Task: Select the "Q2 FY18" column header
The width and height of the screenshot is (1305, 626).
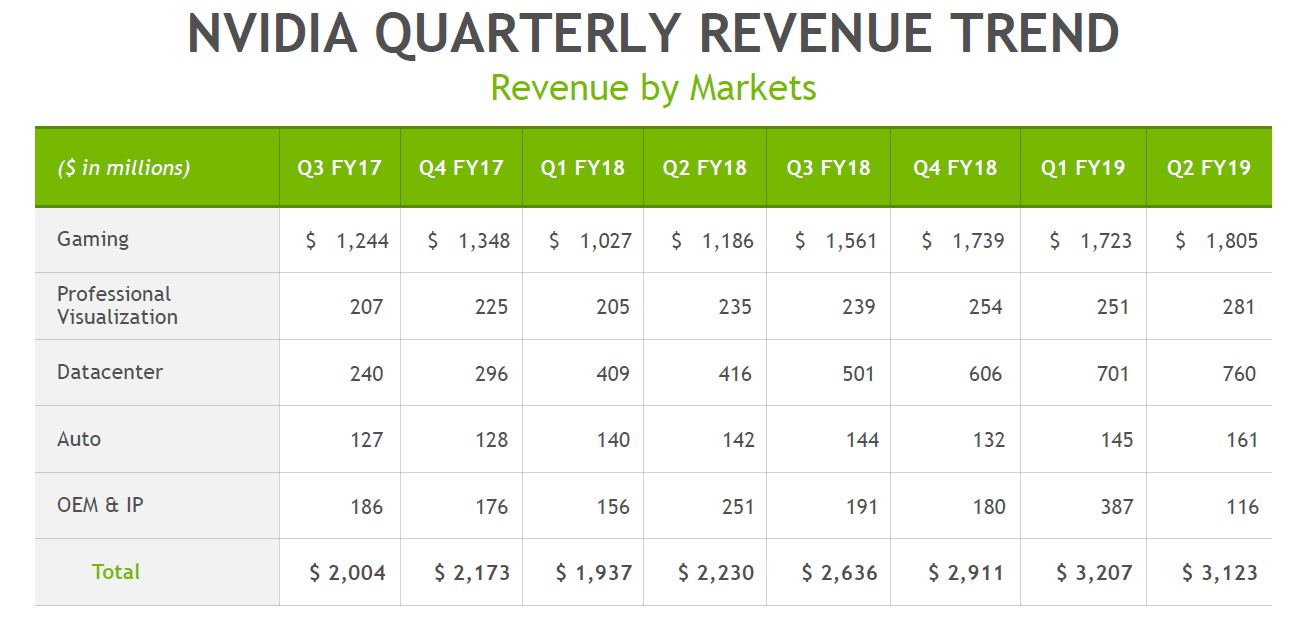Action: click(705, 168)
